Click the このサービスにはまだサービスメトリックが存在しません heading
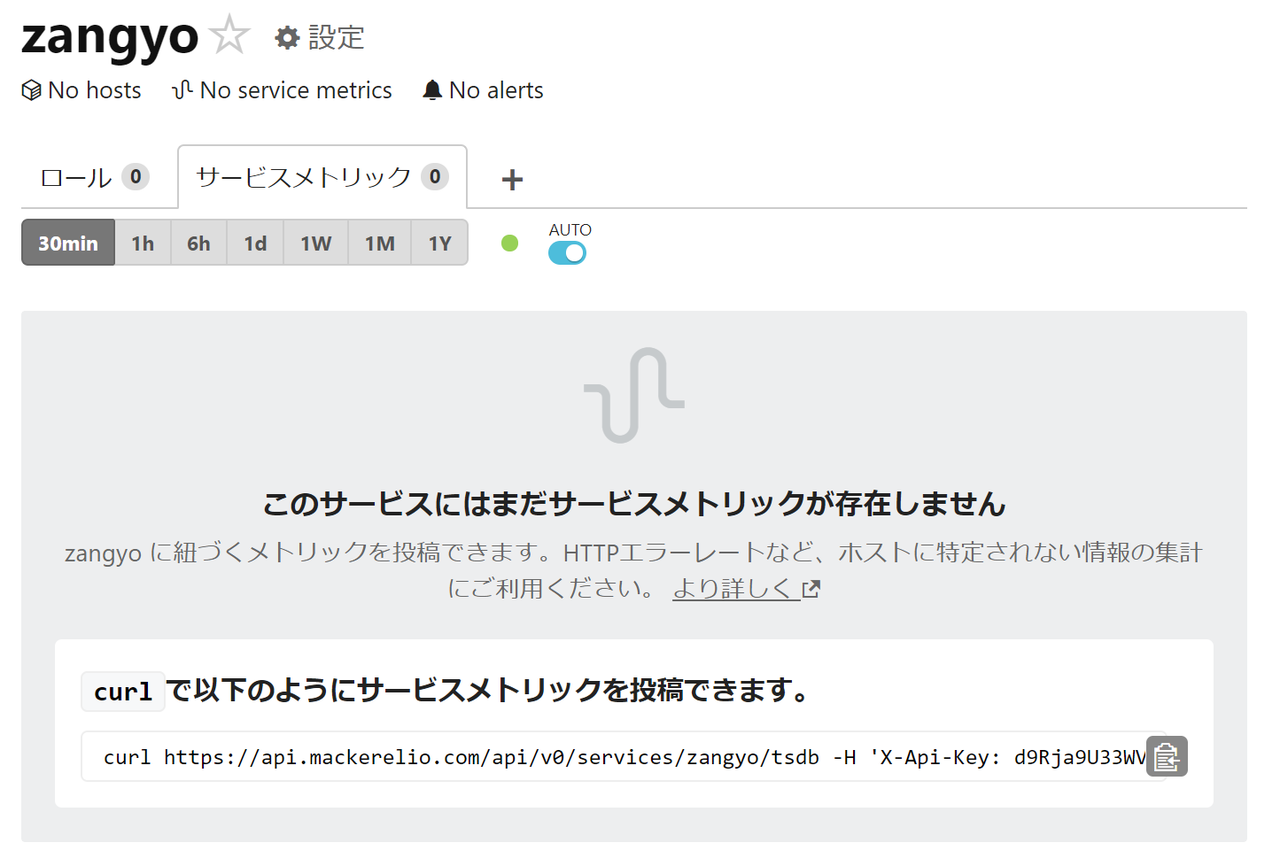This screenshot has width=1280, height=866. (634, 503)
